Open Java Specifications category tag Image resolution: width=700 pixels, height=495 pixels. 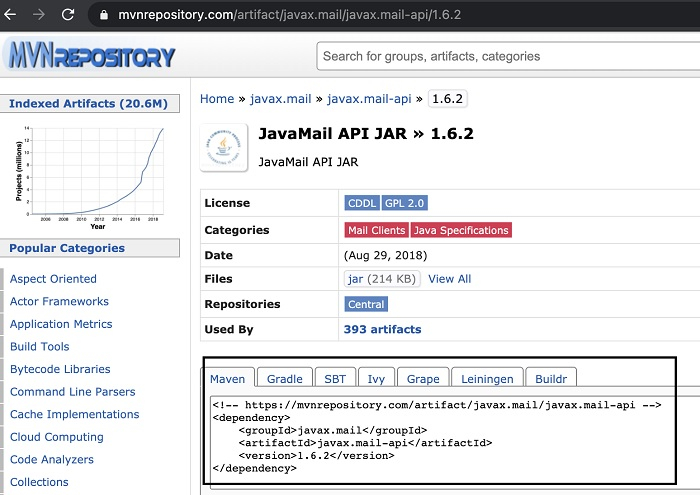[461, 230]
